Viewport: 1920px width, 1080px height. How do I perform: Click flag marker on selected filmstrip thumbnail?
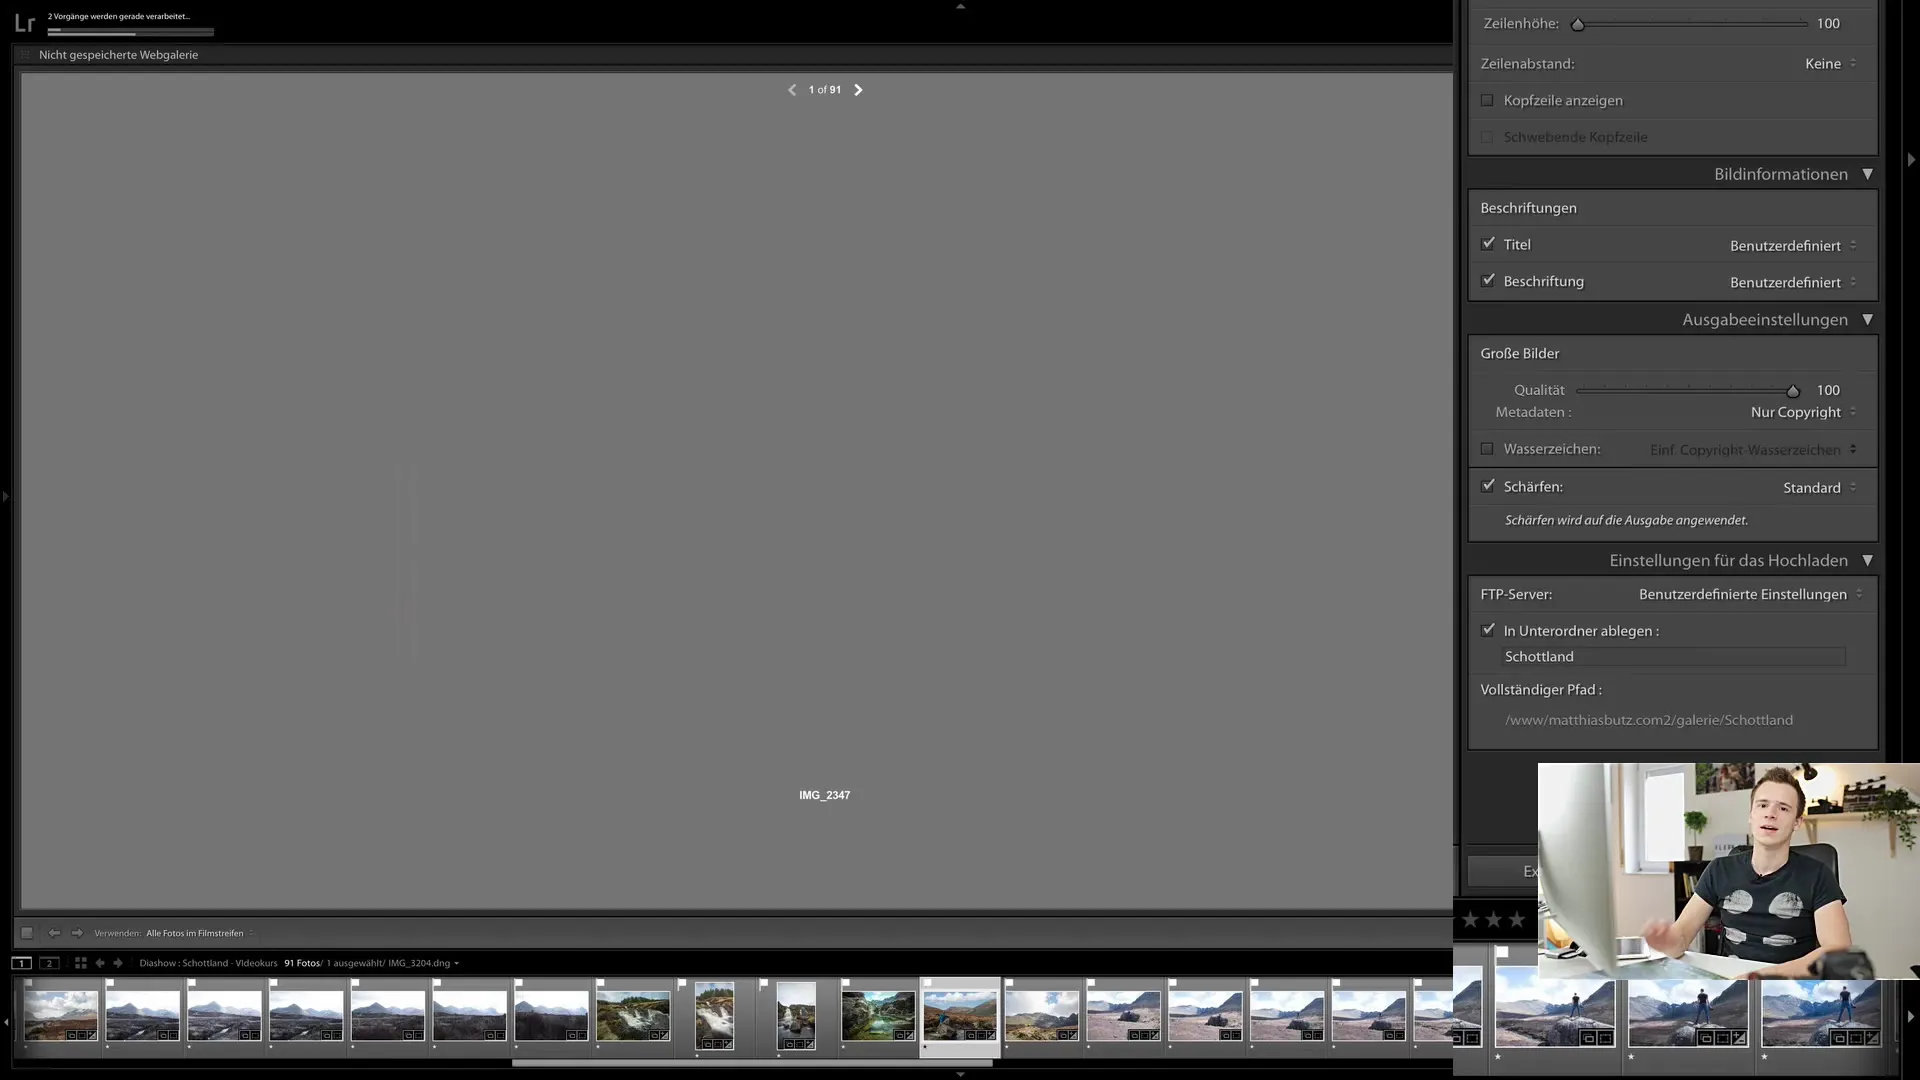pyautogui.click(x=927, y=984)
